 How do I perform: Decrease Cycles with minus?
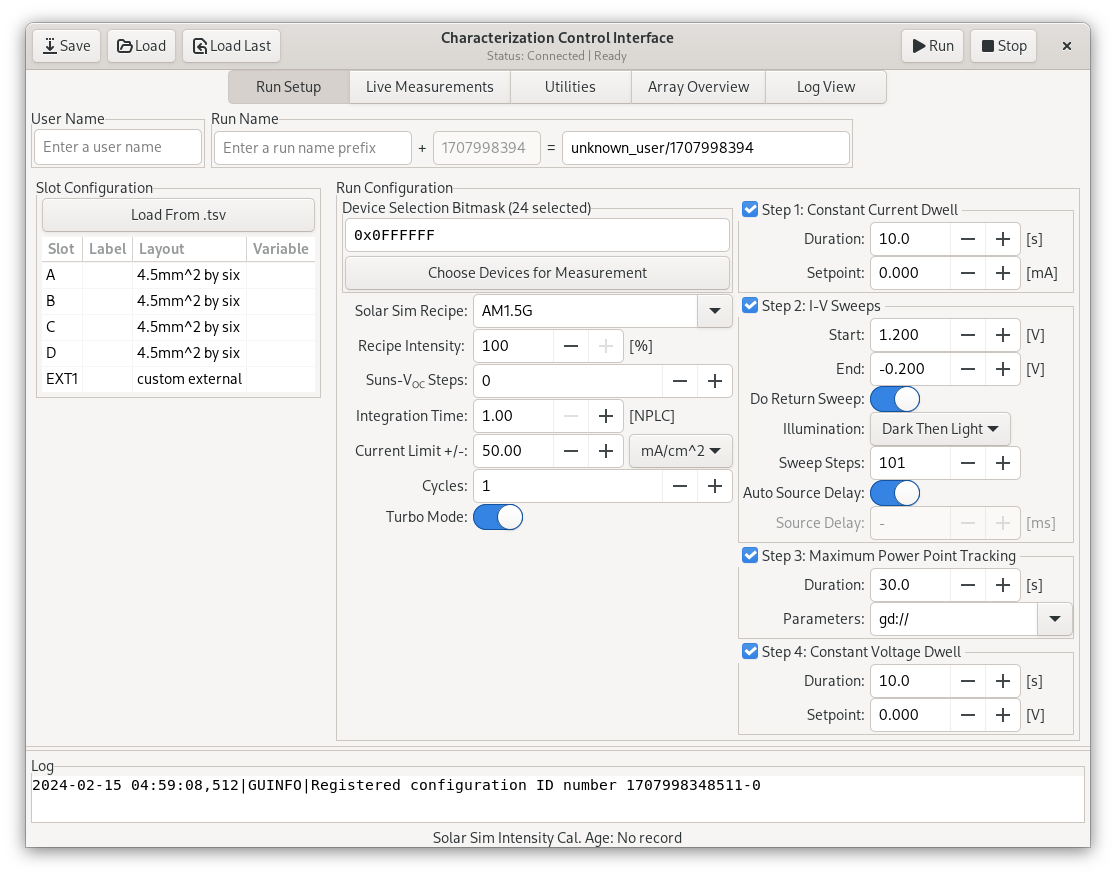pyautogui.click(x=680, y=486)
